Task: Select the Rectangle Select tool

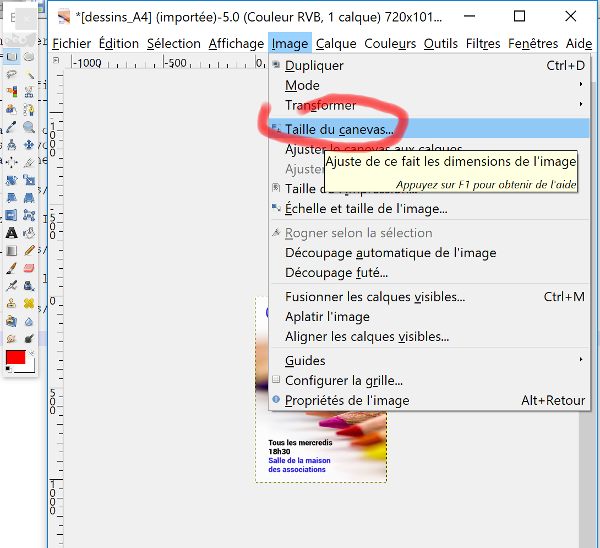Action: [11, 57]
